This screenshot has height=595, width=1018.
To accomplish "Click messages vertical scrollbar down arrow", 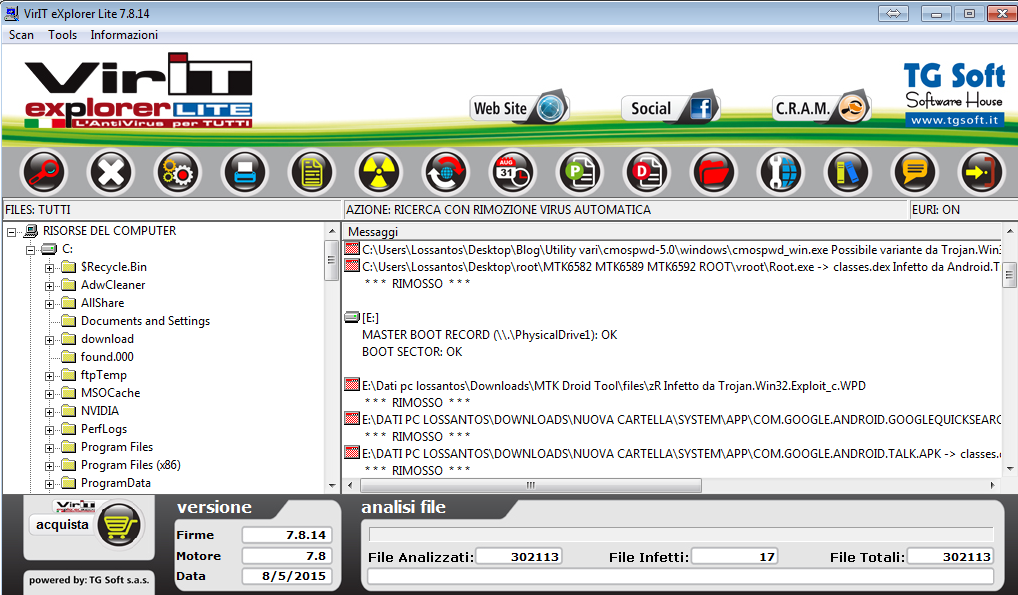I will coord(1010,468).
